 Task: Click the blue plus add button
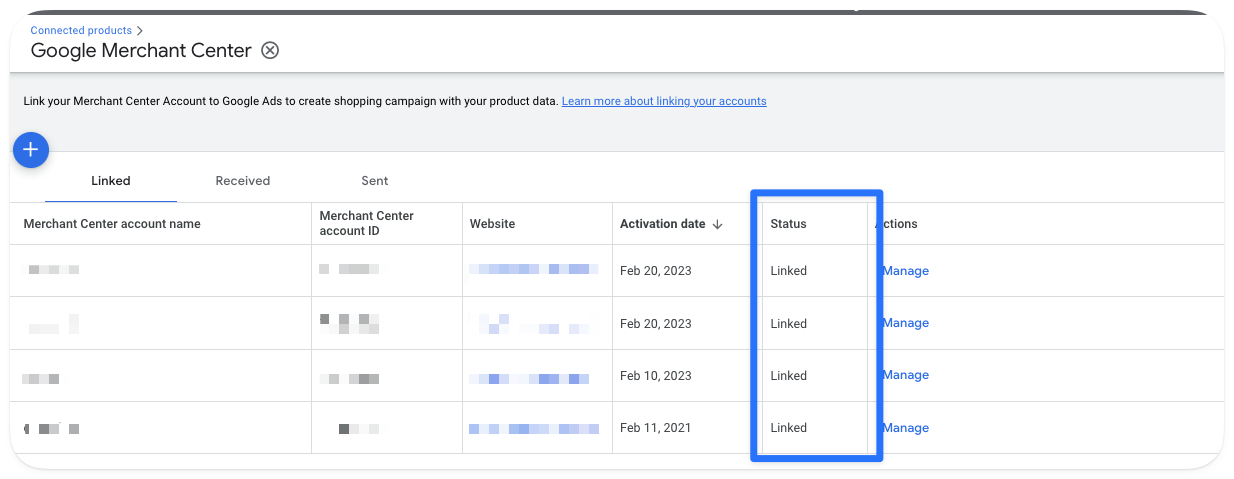[31, 150]
